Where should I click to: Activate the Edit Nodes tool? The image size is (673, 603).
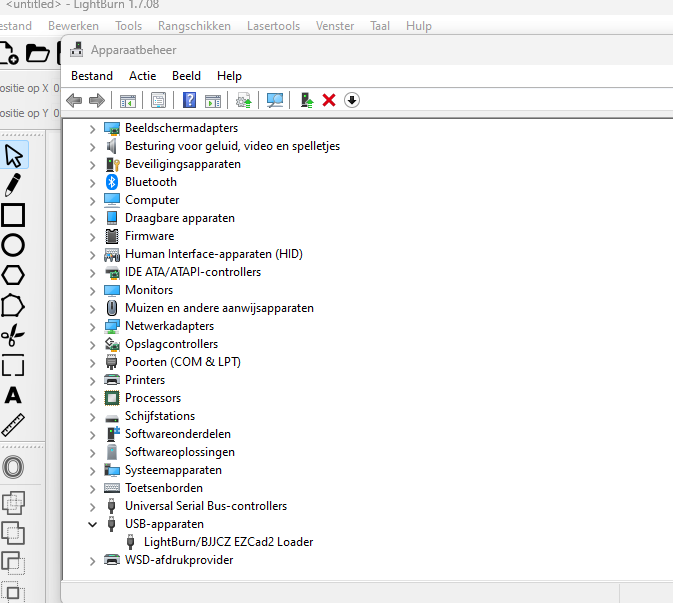tap(13, 306)
